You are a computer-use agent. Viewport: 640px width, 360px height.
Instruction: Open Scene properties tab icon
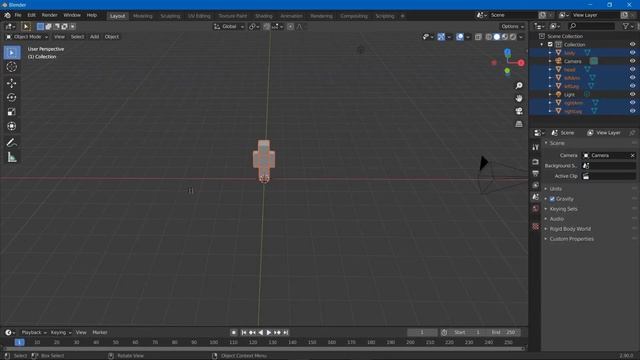tap(536, 197)
